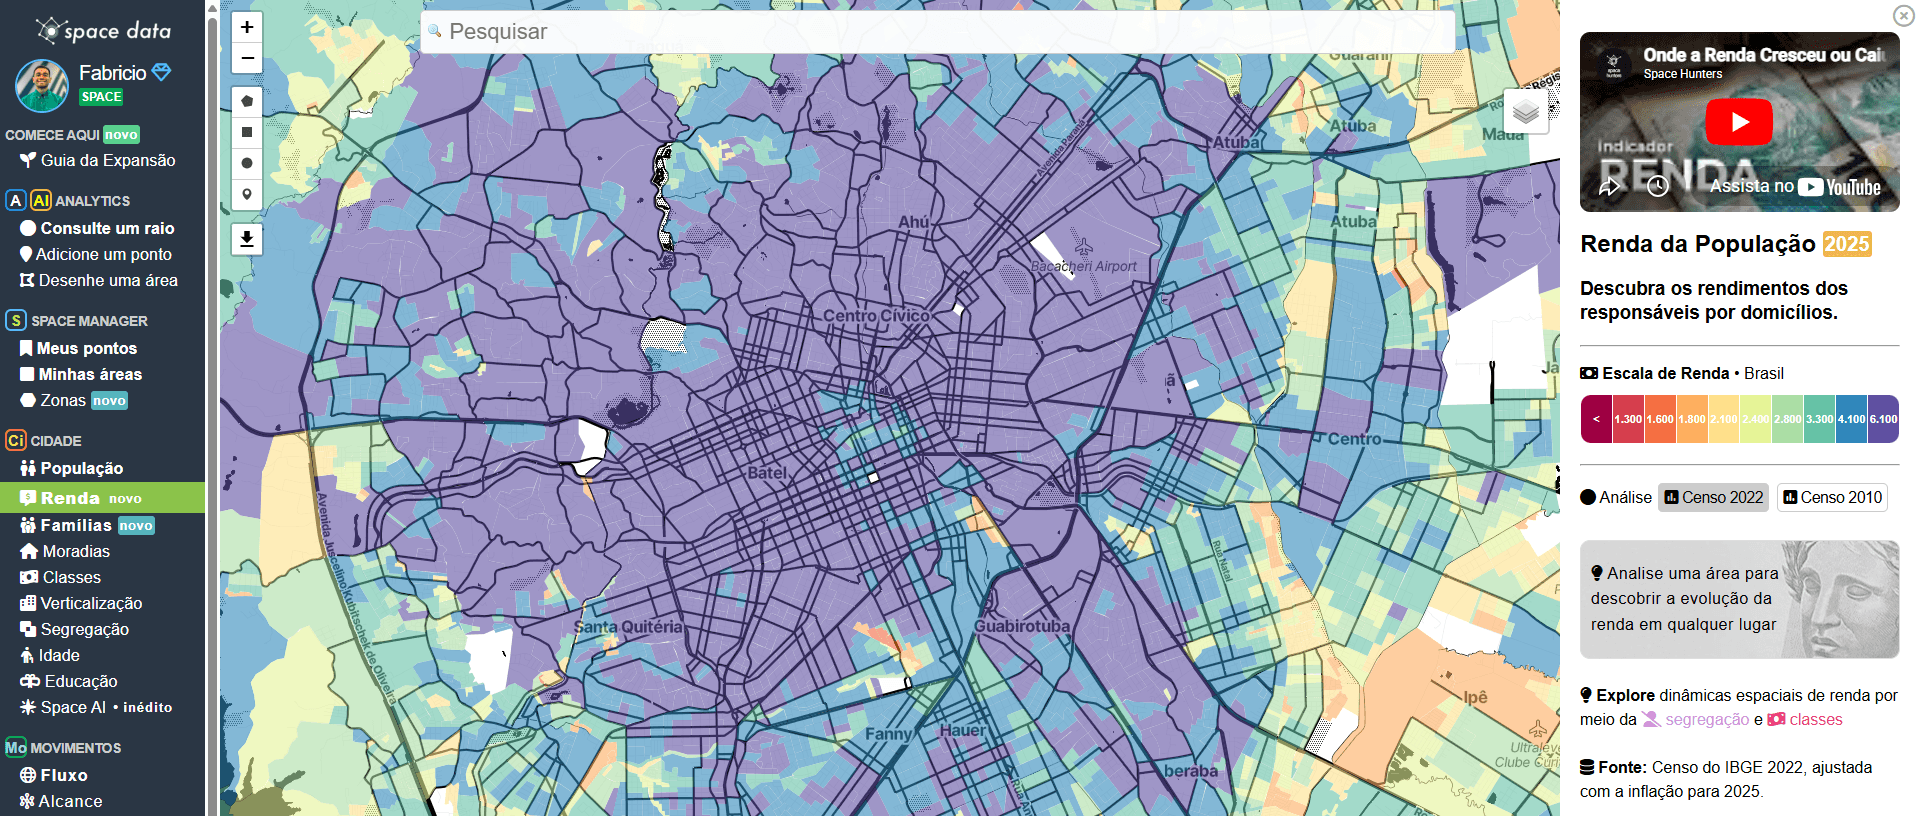Click the 4.100 income swatch

[1852, 419]
